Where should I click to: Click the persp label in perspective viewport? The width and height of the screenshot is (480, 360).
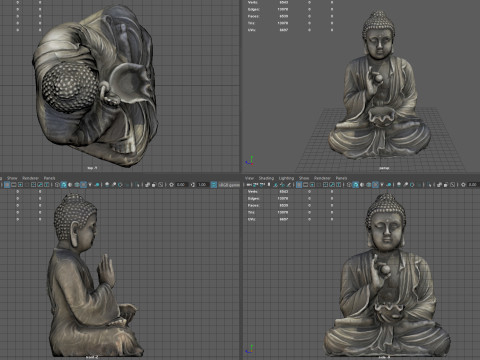coord(384,168)
